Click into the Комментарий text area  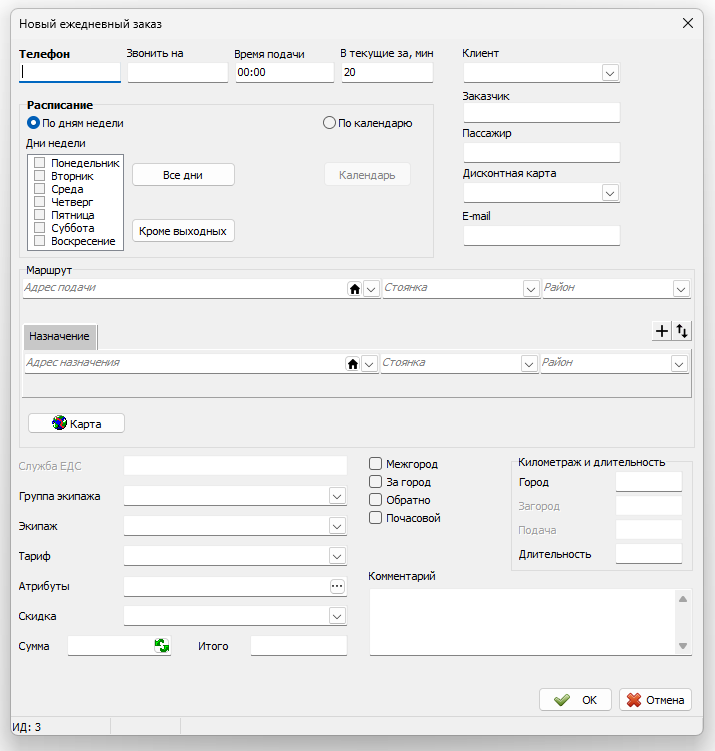pos(522,621)
